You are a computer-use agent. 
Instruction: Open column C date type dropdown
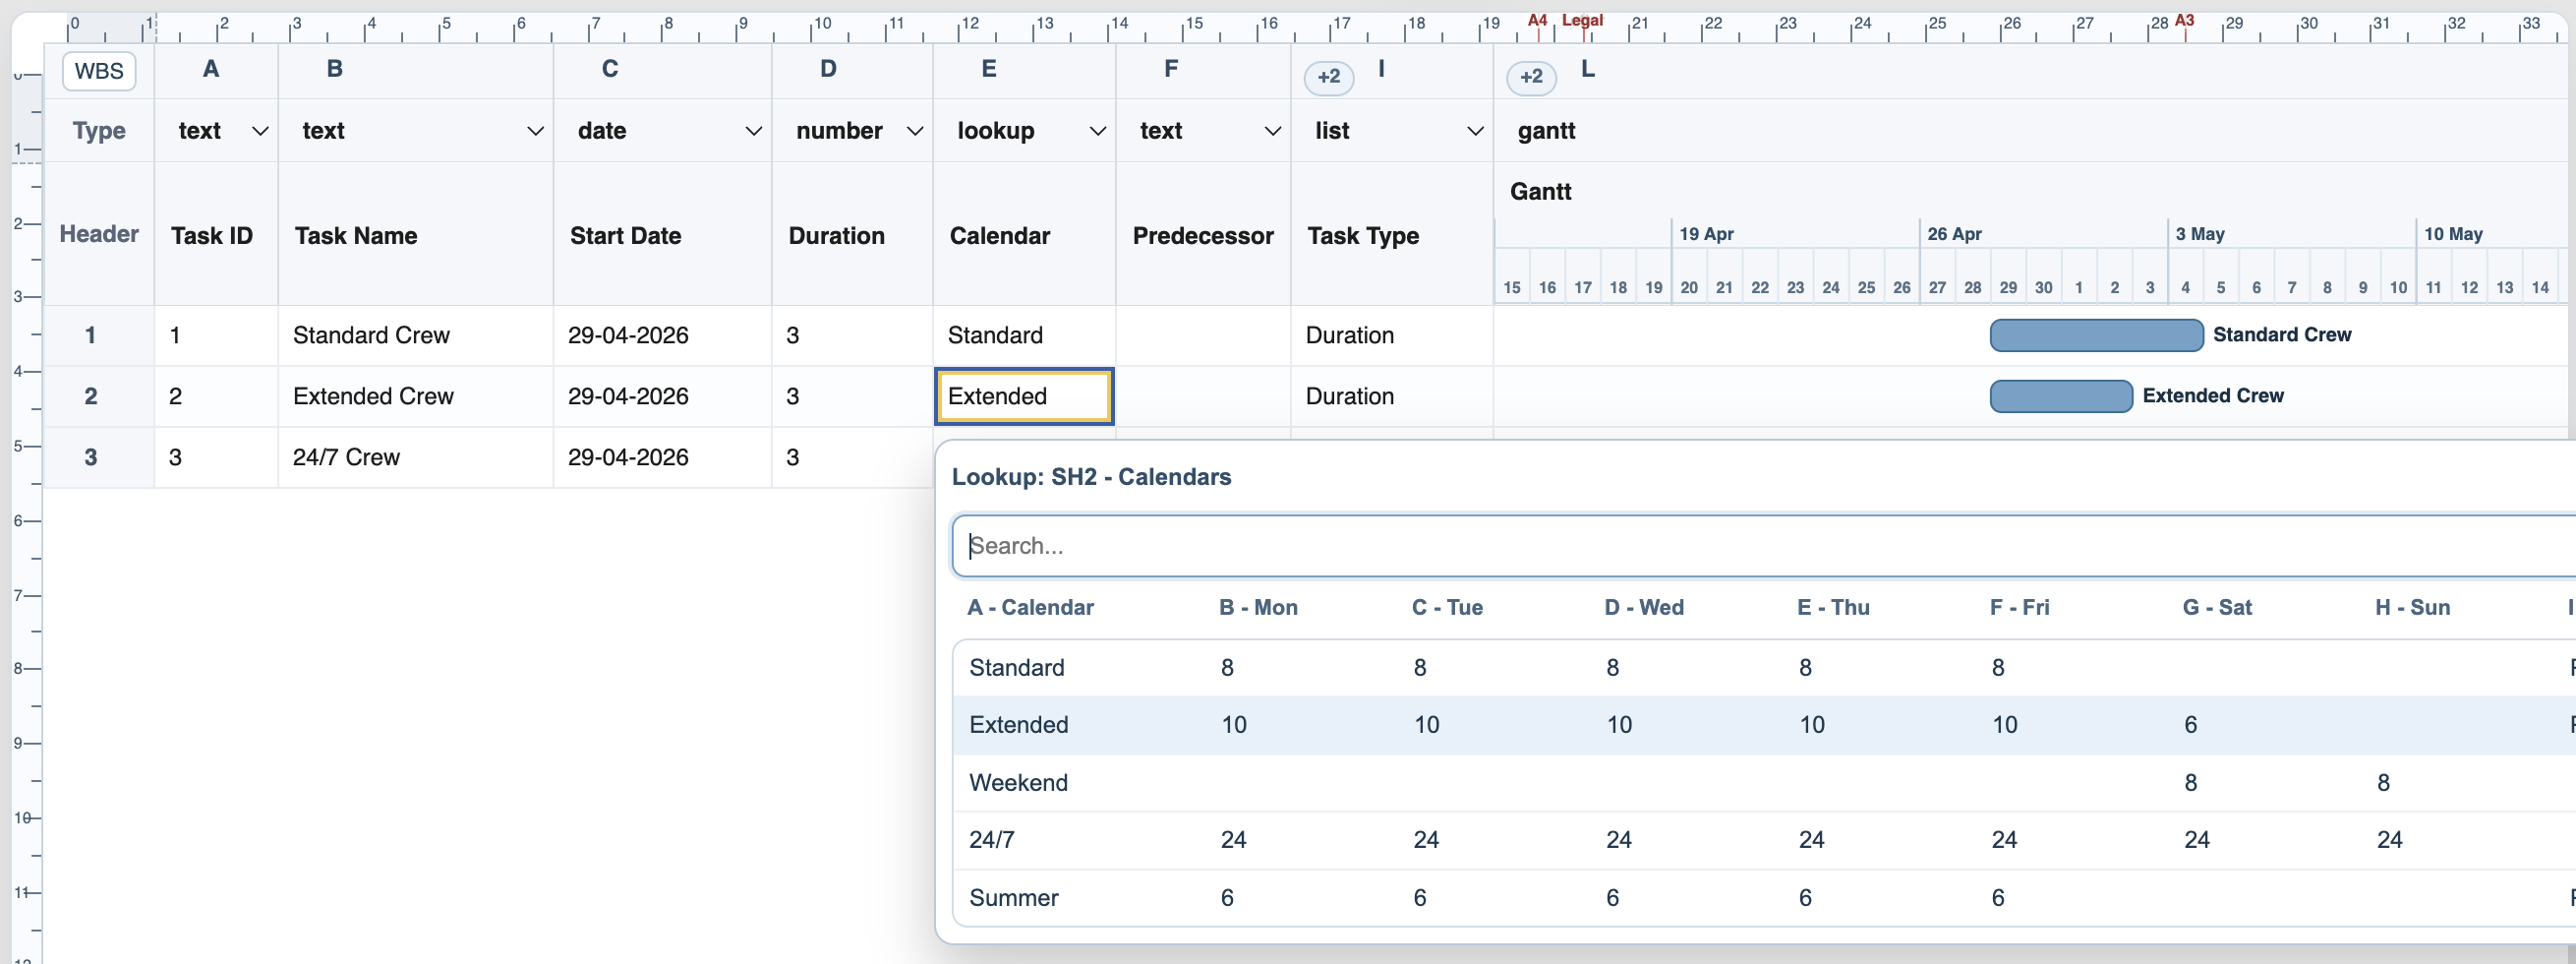753,131
